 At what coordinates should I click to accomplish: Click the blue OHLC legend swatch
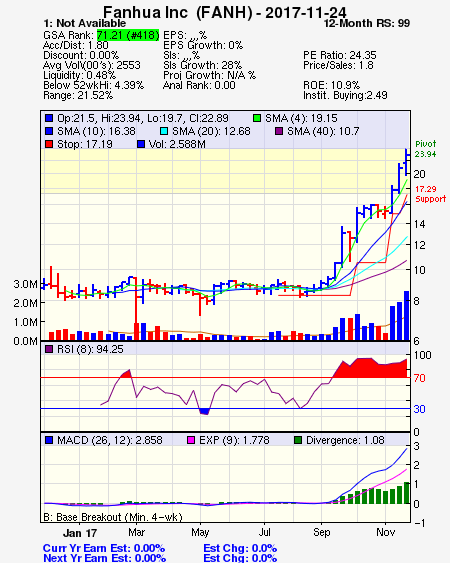tap(49, 118)
